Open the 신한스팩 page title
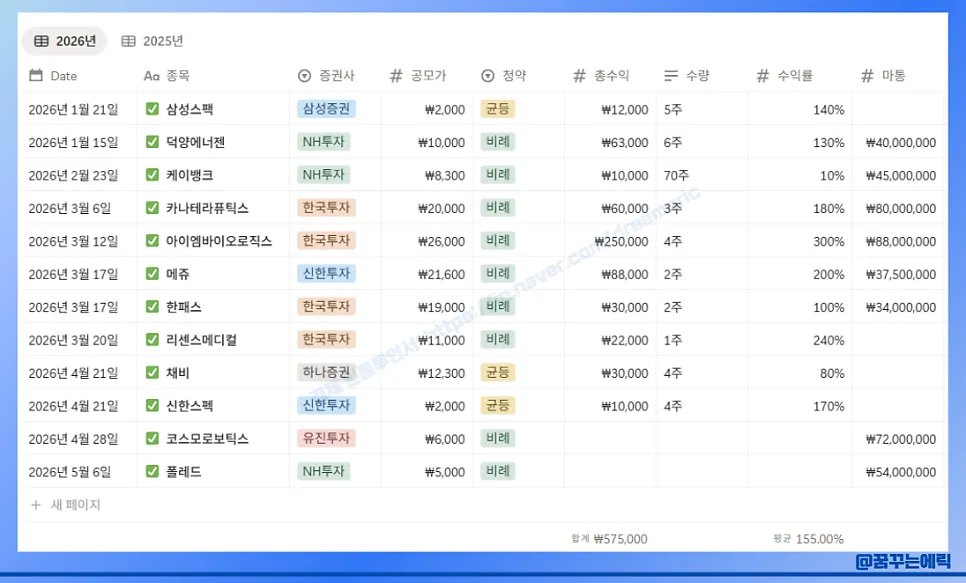966x583 pixels. [190, 406]
